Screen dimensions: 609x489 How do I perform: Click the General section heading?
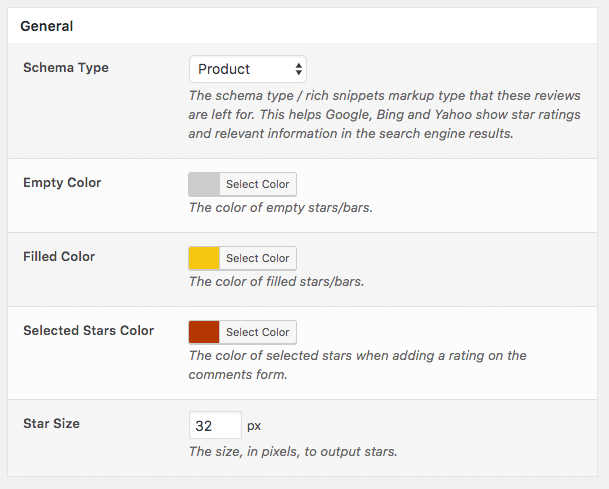(x=46, y=25)
